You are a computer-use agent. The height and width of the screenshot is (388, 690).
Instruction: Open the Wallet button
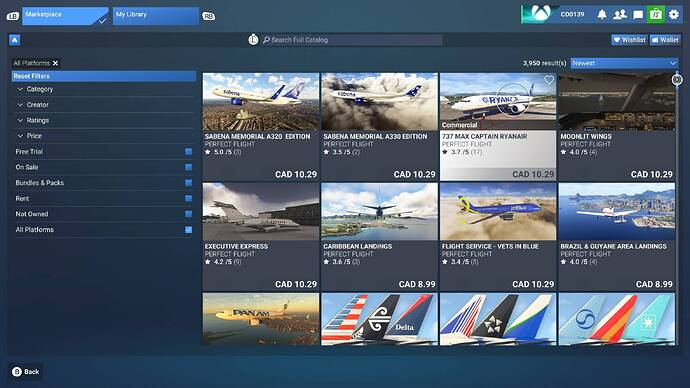(665, 40)
